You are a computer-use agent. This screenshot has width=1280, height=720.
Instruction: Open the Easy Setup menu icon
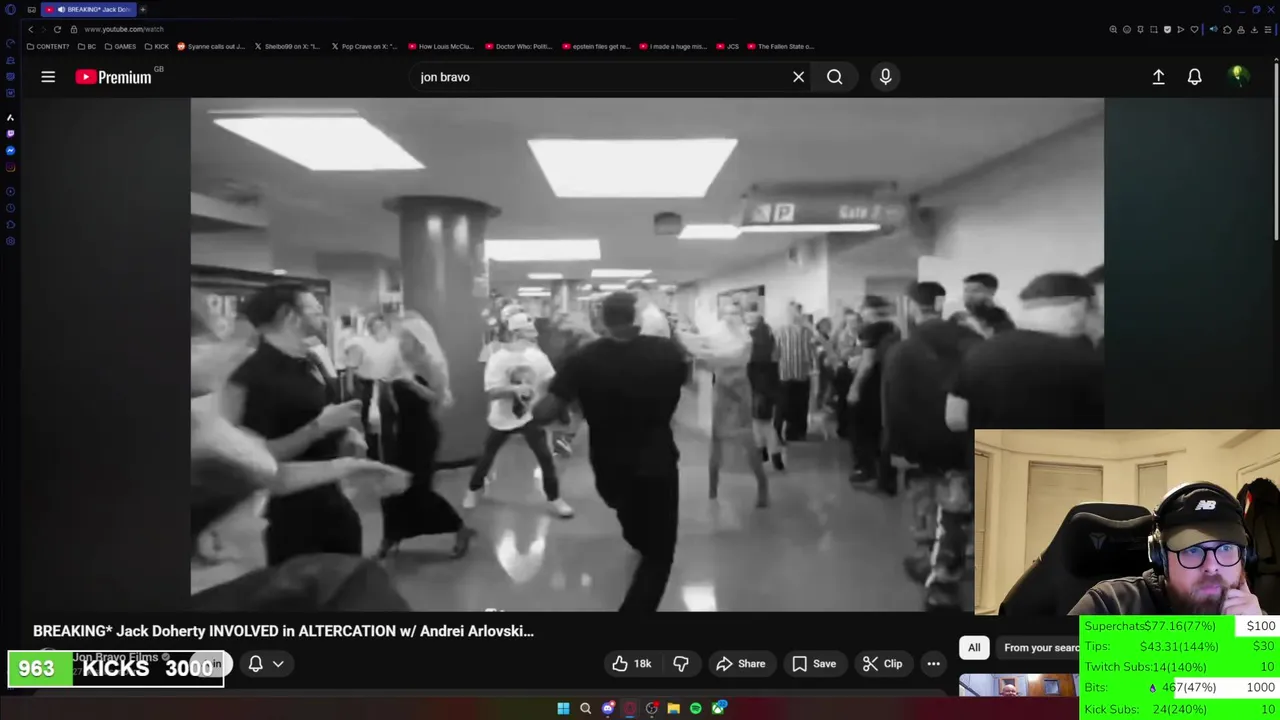pos(1268,30)
